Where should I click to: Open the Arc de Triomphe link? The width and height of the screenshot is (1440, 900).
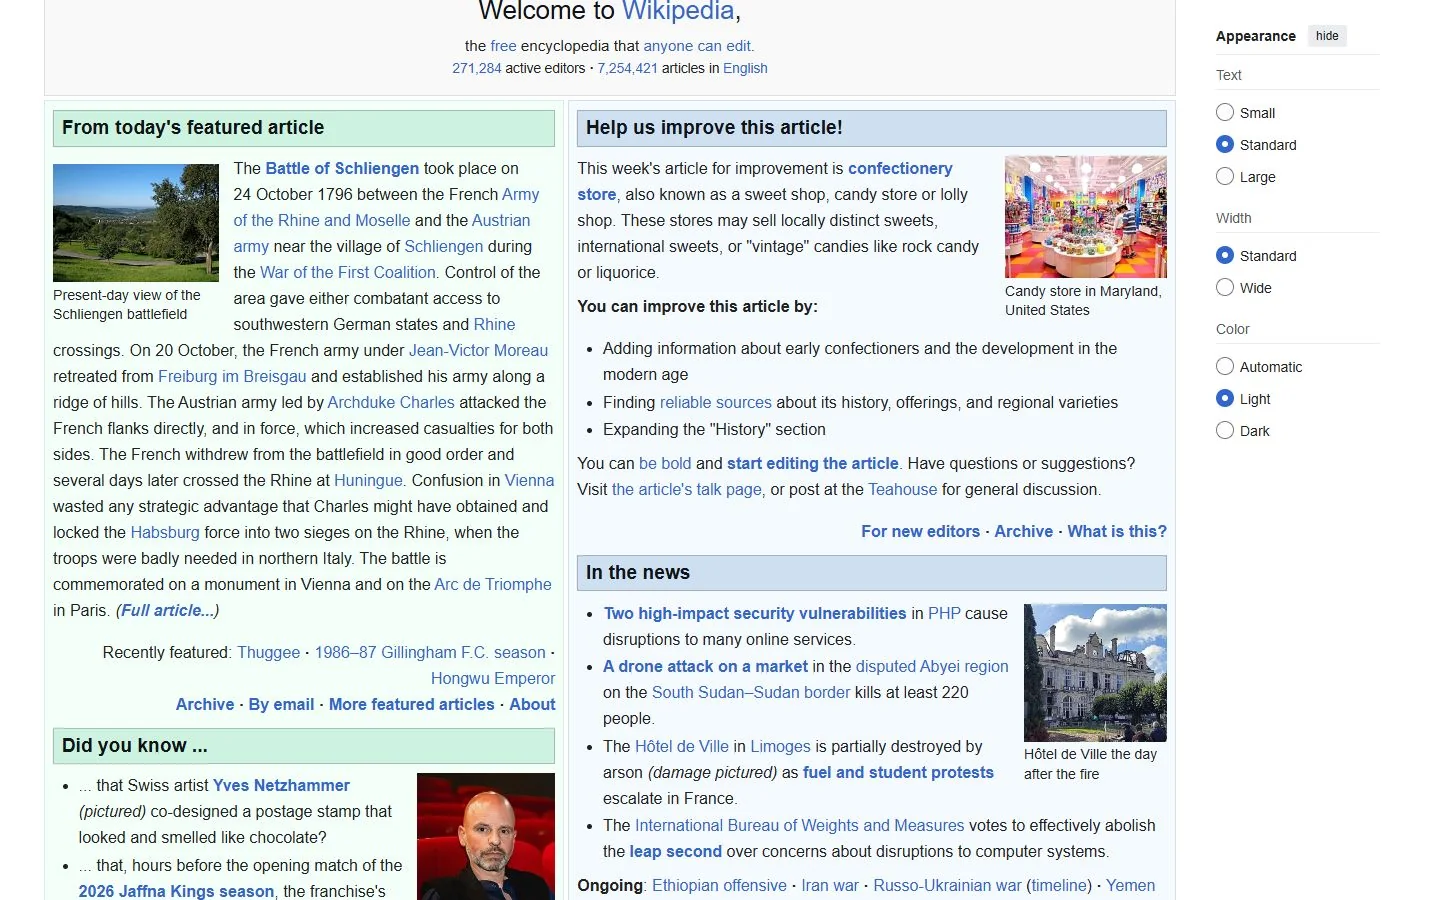(x=493, y=584)
